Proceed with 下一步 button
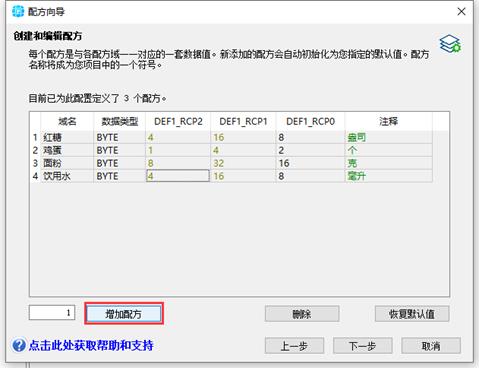Screen dimensions: 479x368 tap(363, 346)
